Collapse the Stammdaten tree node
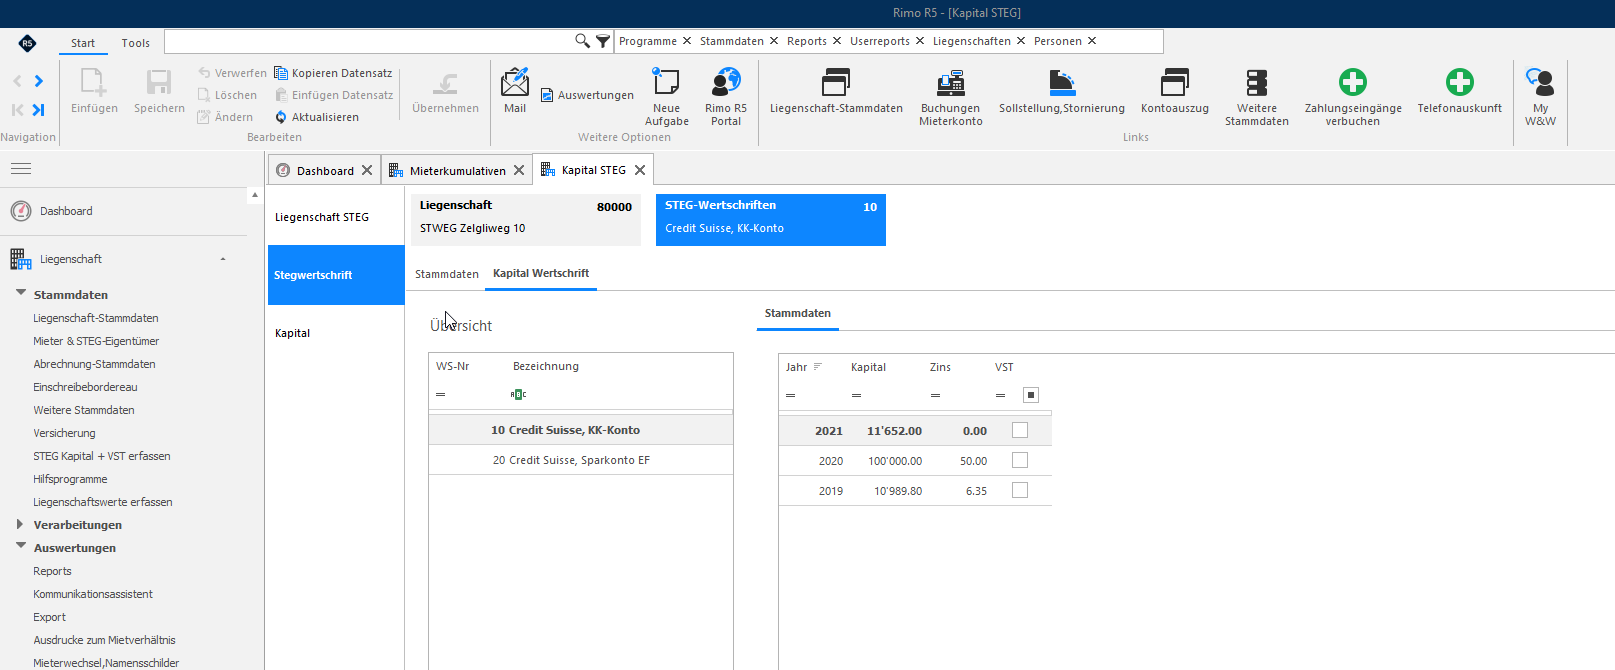1615x670 pixels. 21,293
